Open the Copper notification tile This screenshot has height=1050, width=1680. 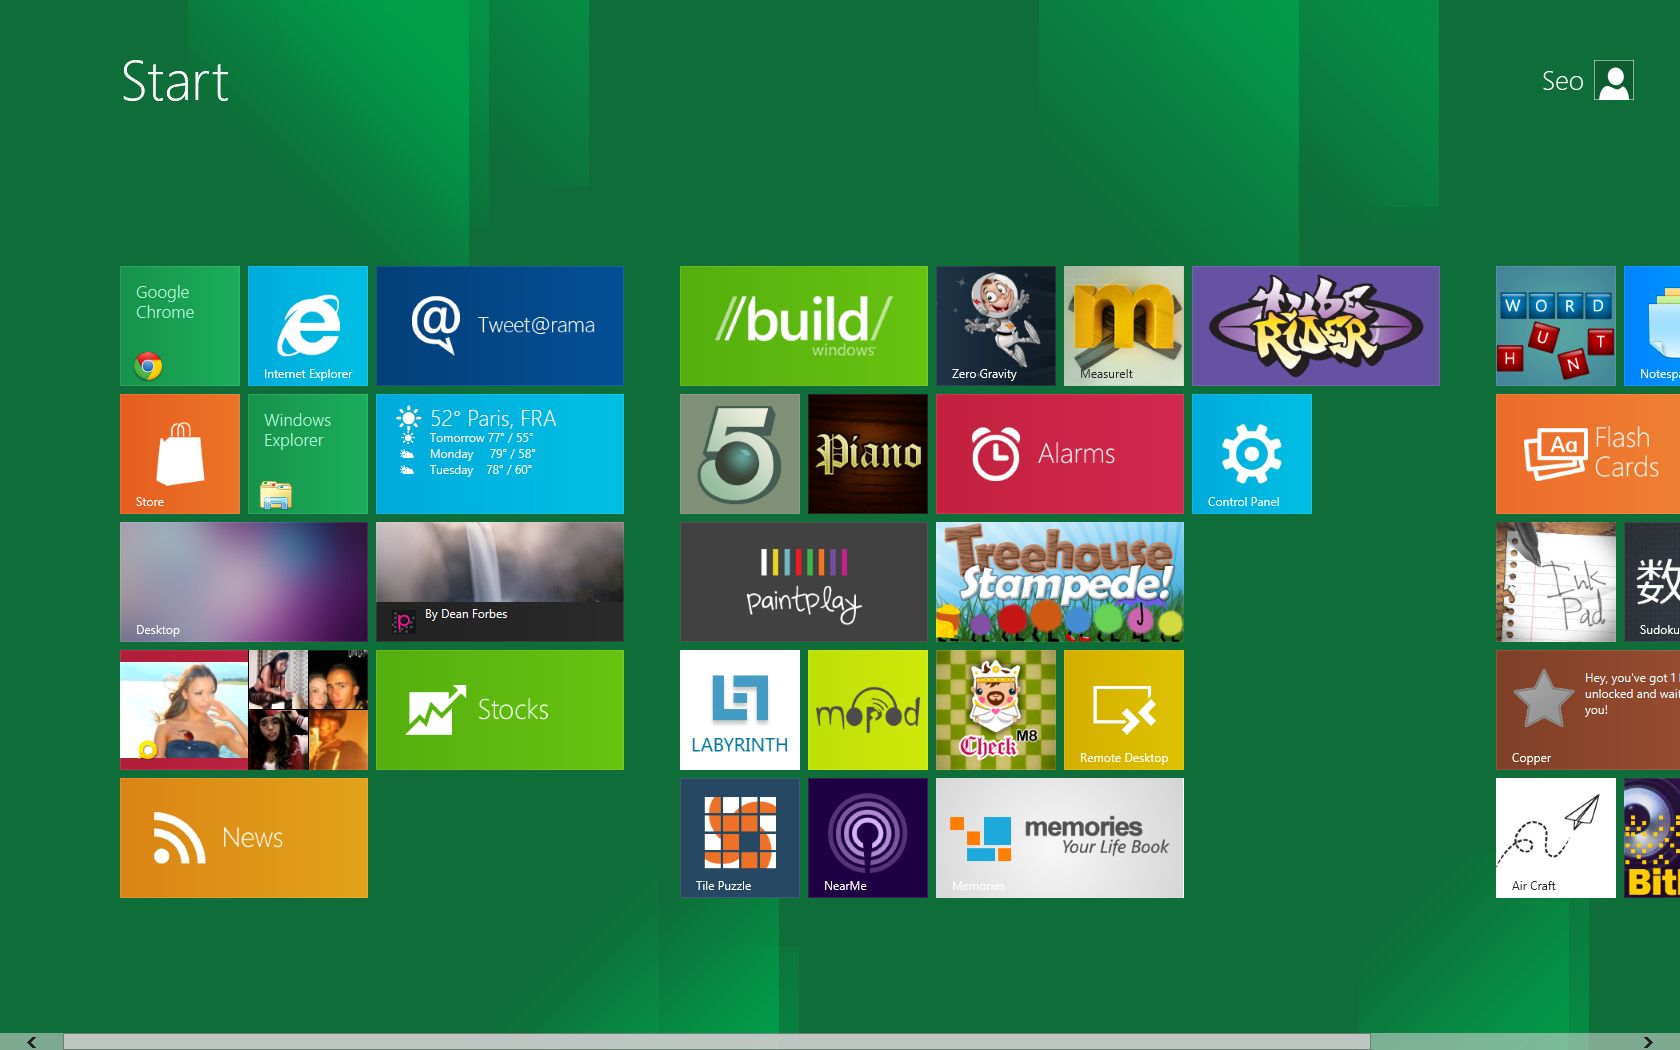point(1588,710)
